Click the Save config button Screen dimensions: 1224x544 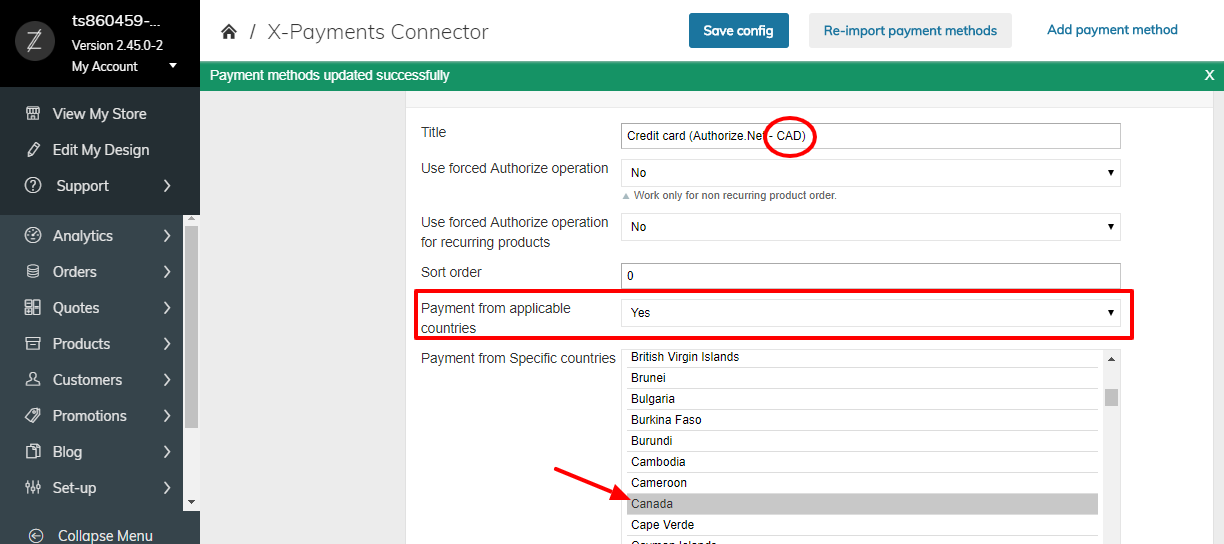(x=739, y=31)
